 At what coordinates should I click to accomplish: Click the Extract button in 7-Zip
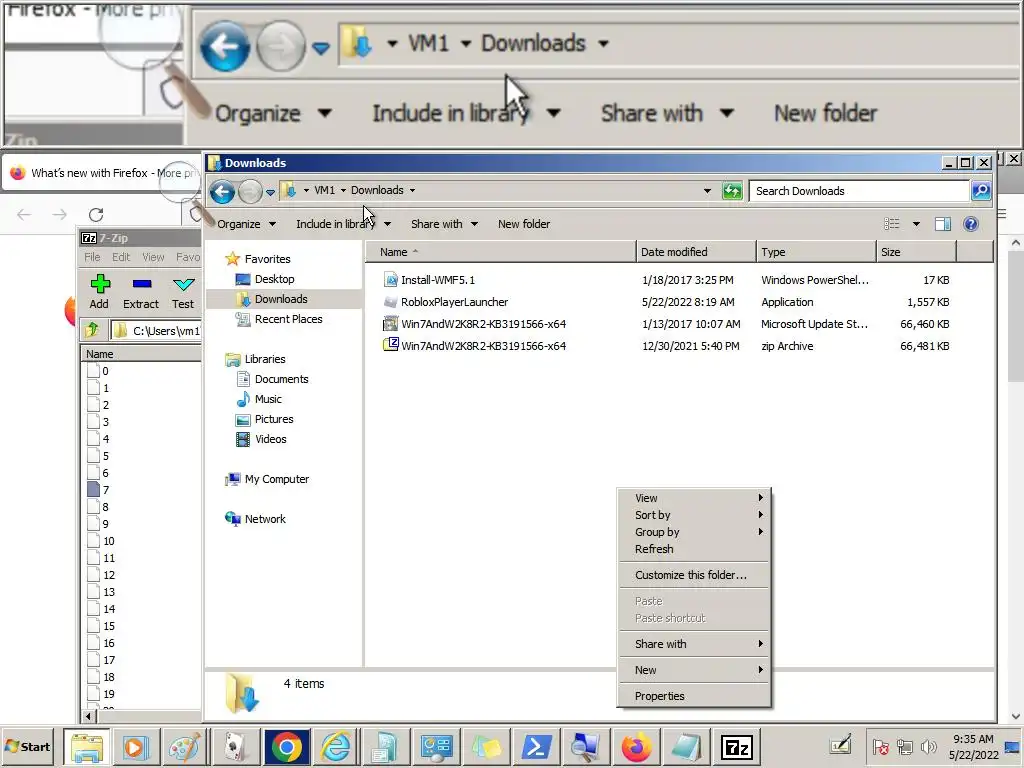point(141,291)
